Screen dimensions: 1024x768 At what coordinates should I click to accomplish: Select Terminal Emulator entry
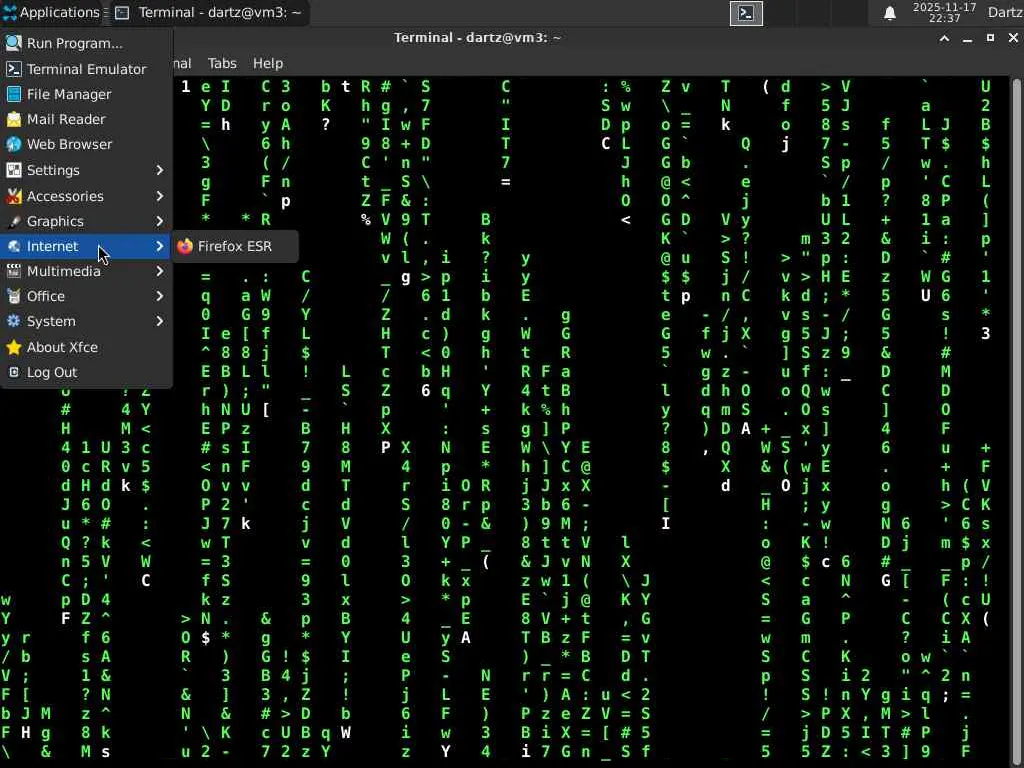(x=86, y=69)
